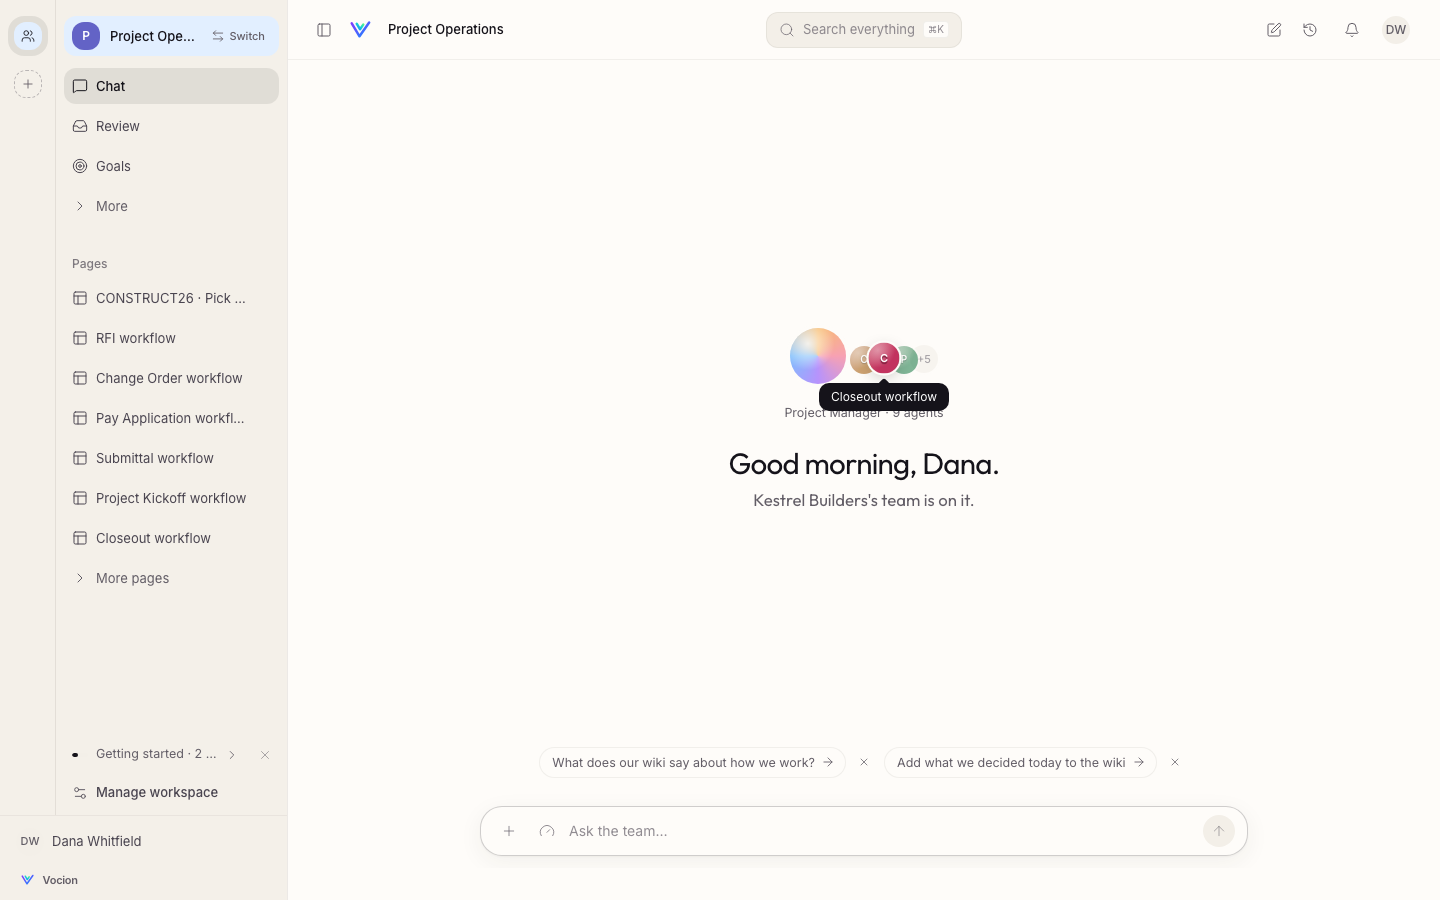
Task: Dismiss the wiki say suggestion
Action: tap(864, 762)
